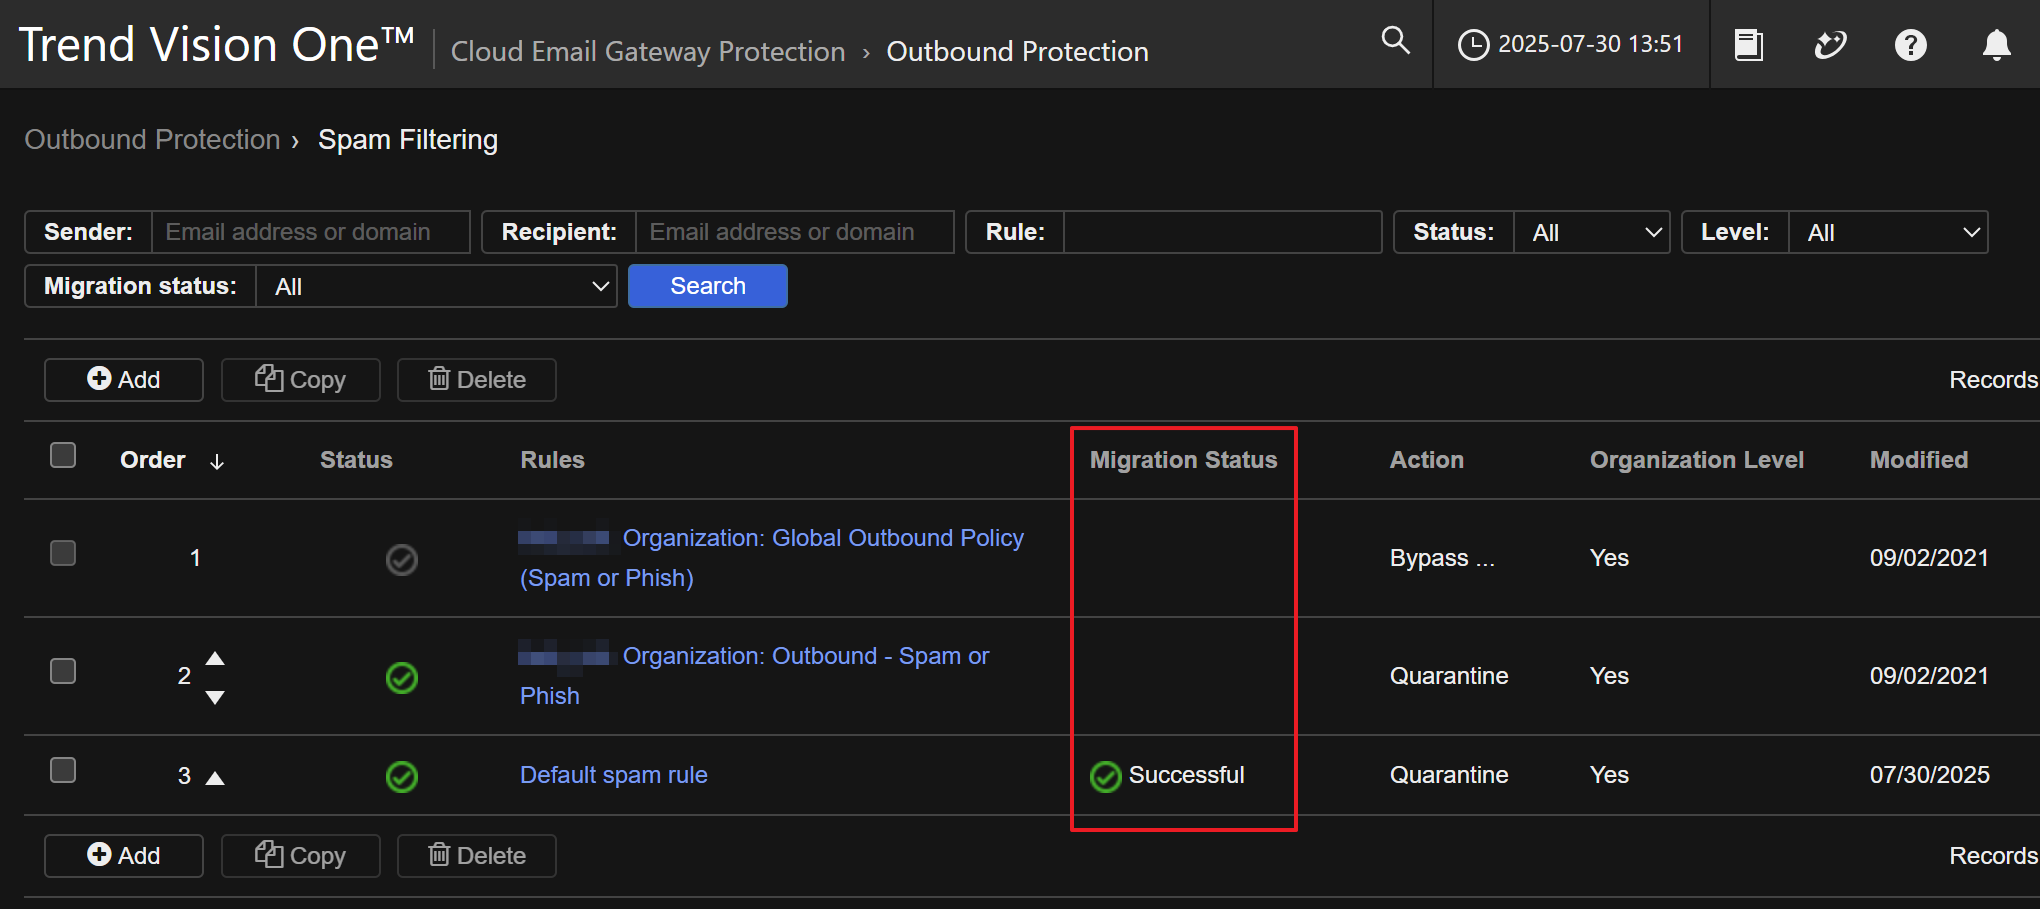The image size is (2040, 909).
Task: Move rule 2 up with arrow
Action: pos(215,658)
